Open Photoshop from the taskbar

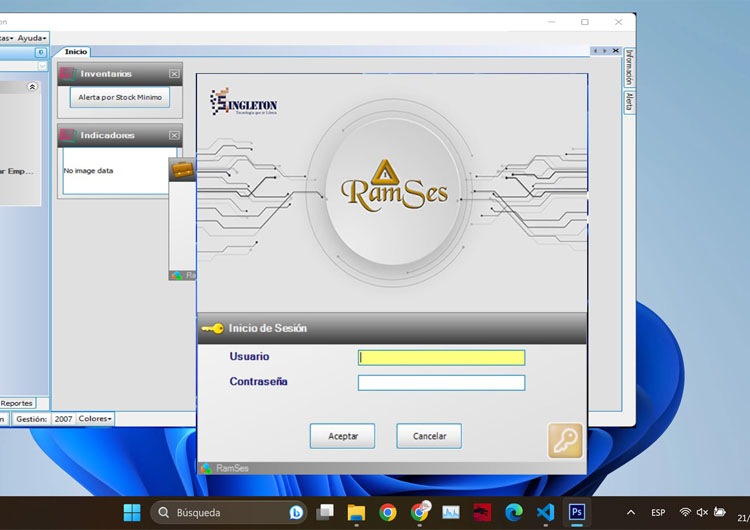point(577,512)
